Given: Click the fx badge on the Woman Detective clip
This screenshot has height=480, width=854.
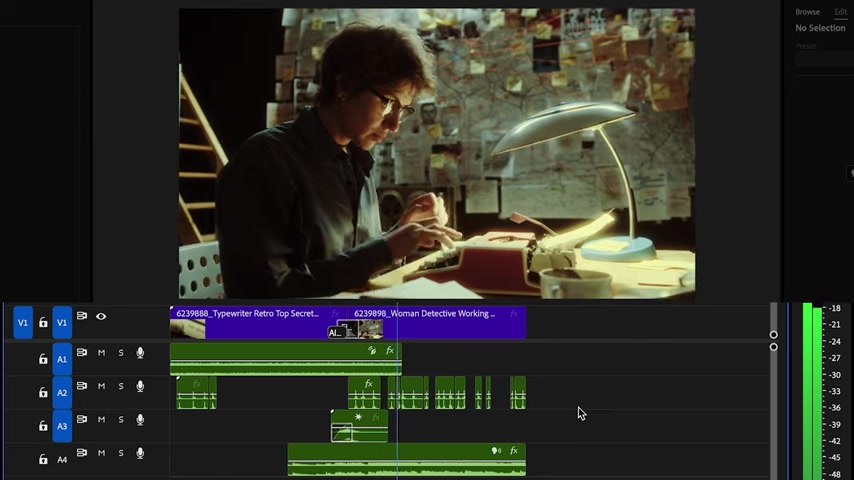Looking at the screenshot, I should (x=514, y=313).
